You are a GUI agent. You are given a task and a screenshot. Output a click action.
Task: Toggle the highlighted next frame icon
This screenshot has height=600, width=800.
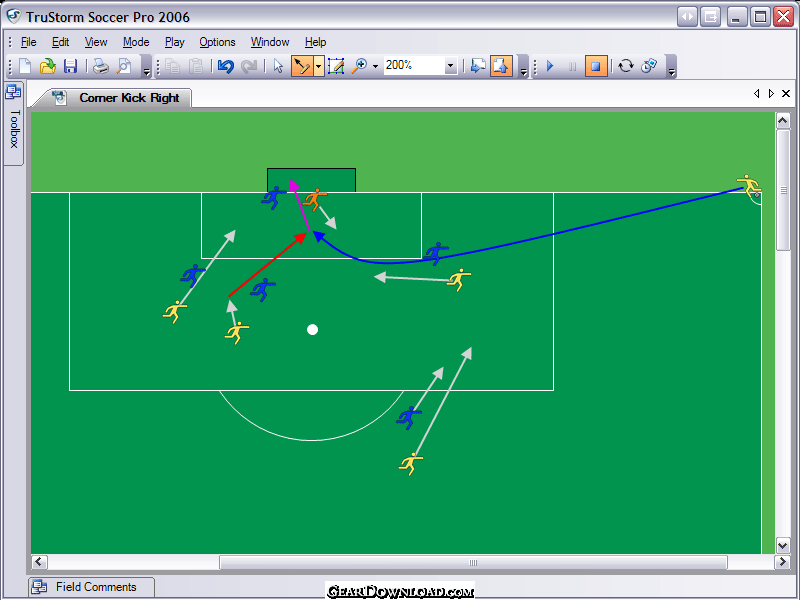coord(502,66)
